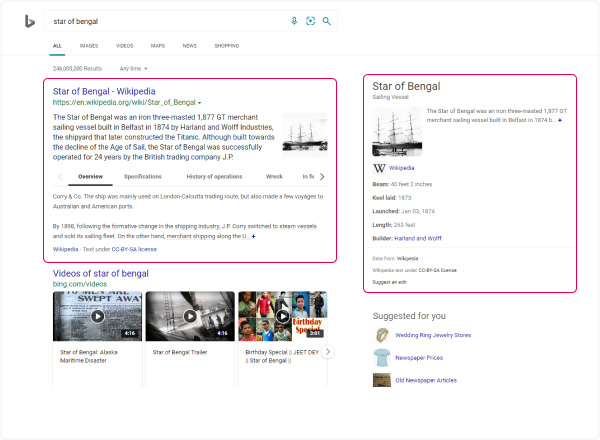Click the Star of Bengal Trailer title
The height and width of the screenshot is (440, 600).
[x=180, y=352]
